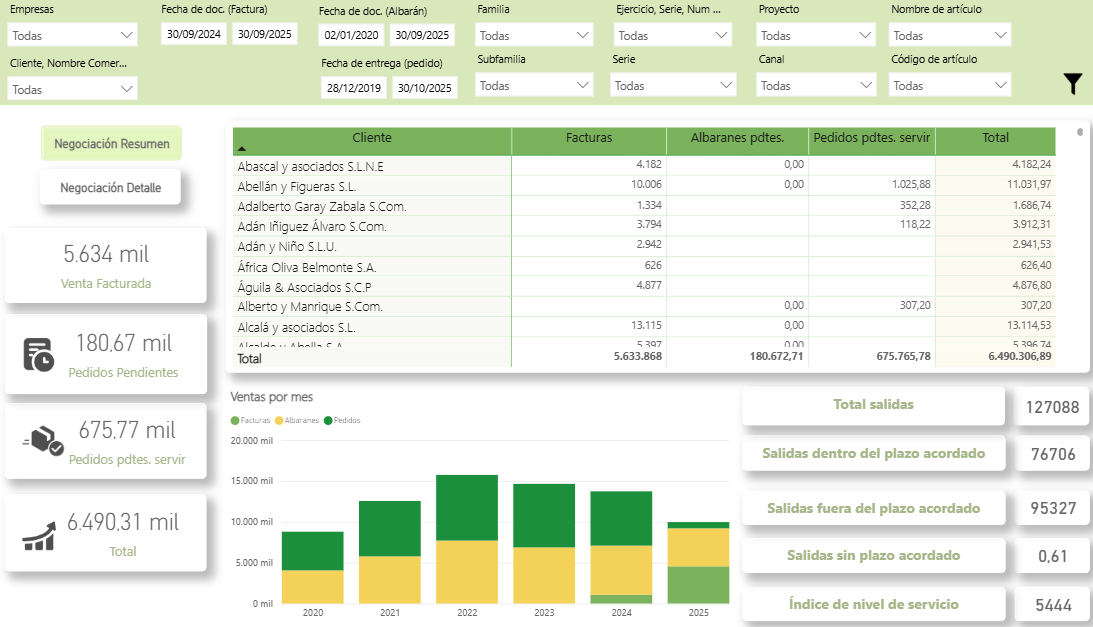Open the Empresas dropdown

point(72,35)
